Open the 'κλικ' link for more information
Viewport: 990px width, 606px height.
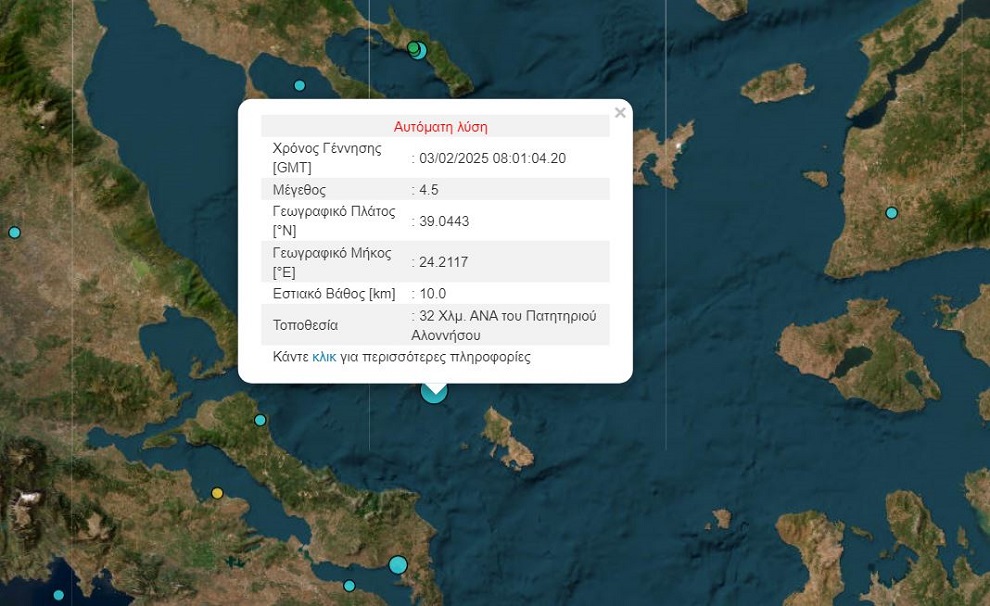[324, 357]
